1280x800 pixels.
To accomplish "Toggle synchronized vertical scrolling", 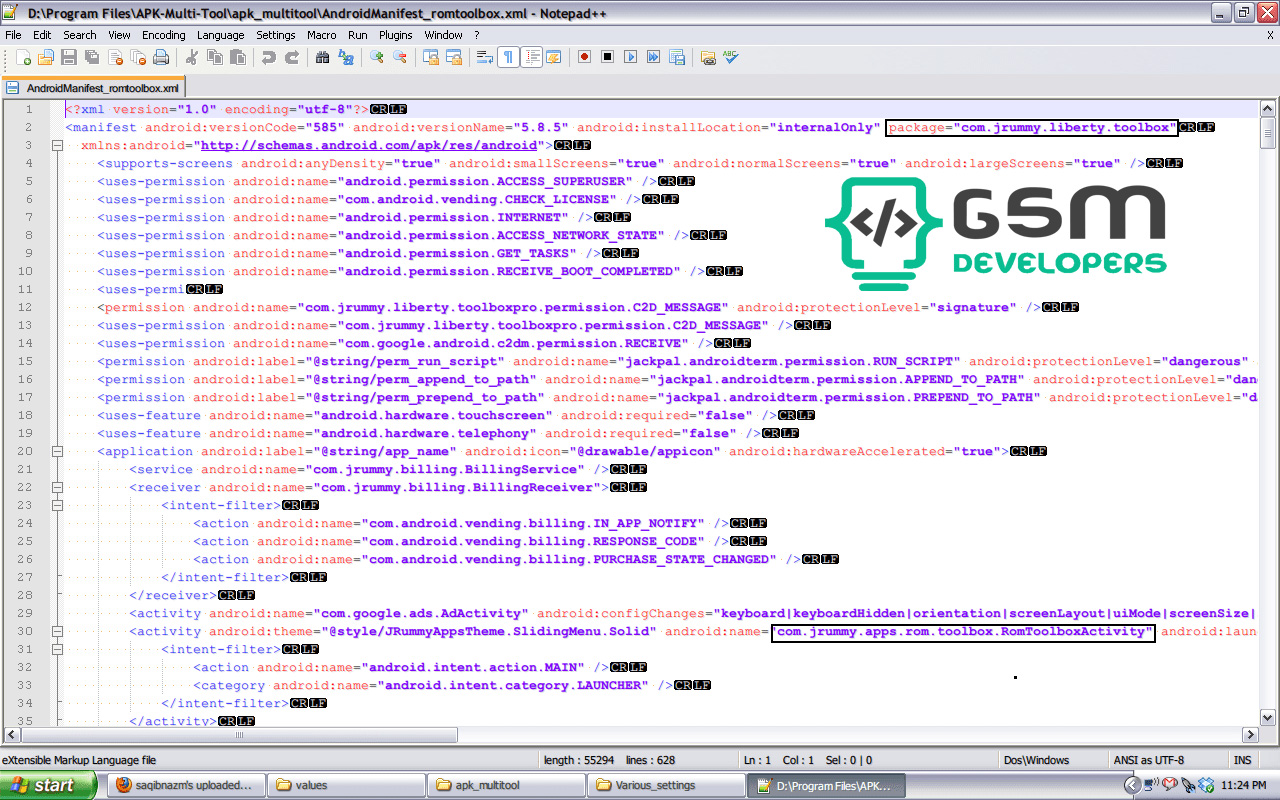I will [431, 58].
